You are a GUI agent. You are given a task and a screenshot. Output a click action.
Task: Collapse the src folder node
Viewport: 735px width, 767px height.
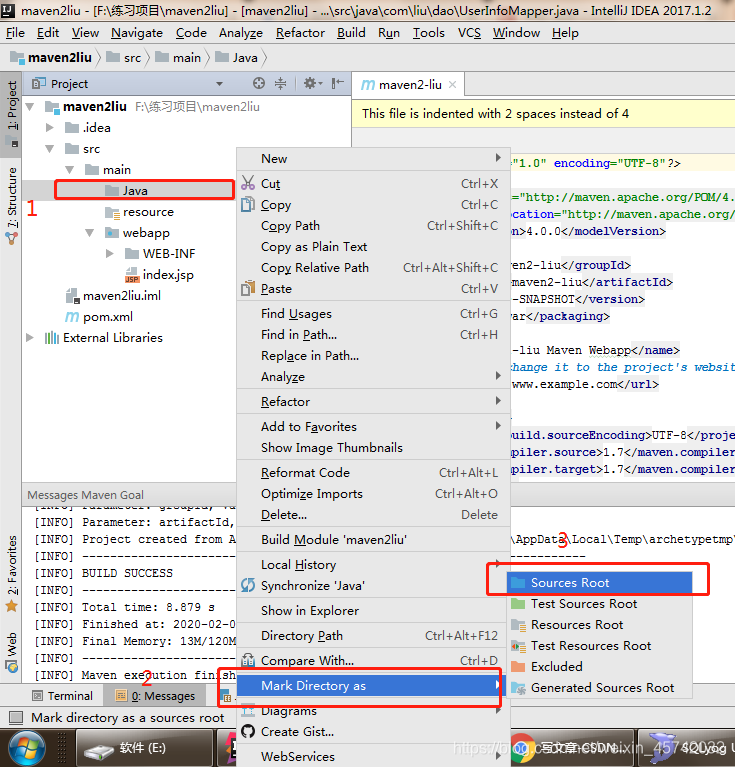(50, 148)
